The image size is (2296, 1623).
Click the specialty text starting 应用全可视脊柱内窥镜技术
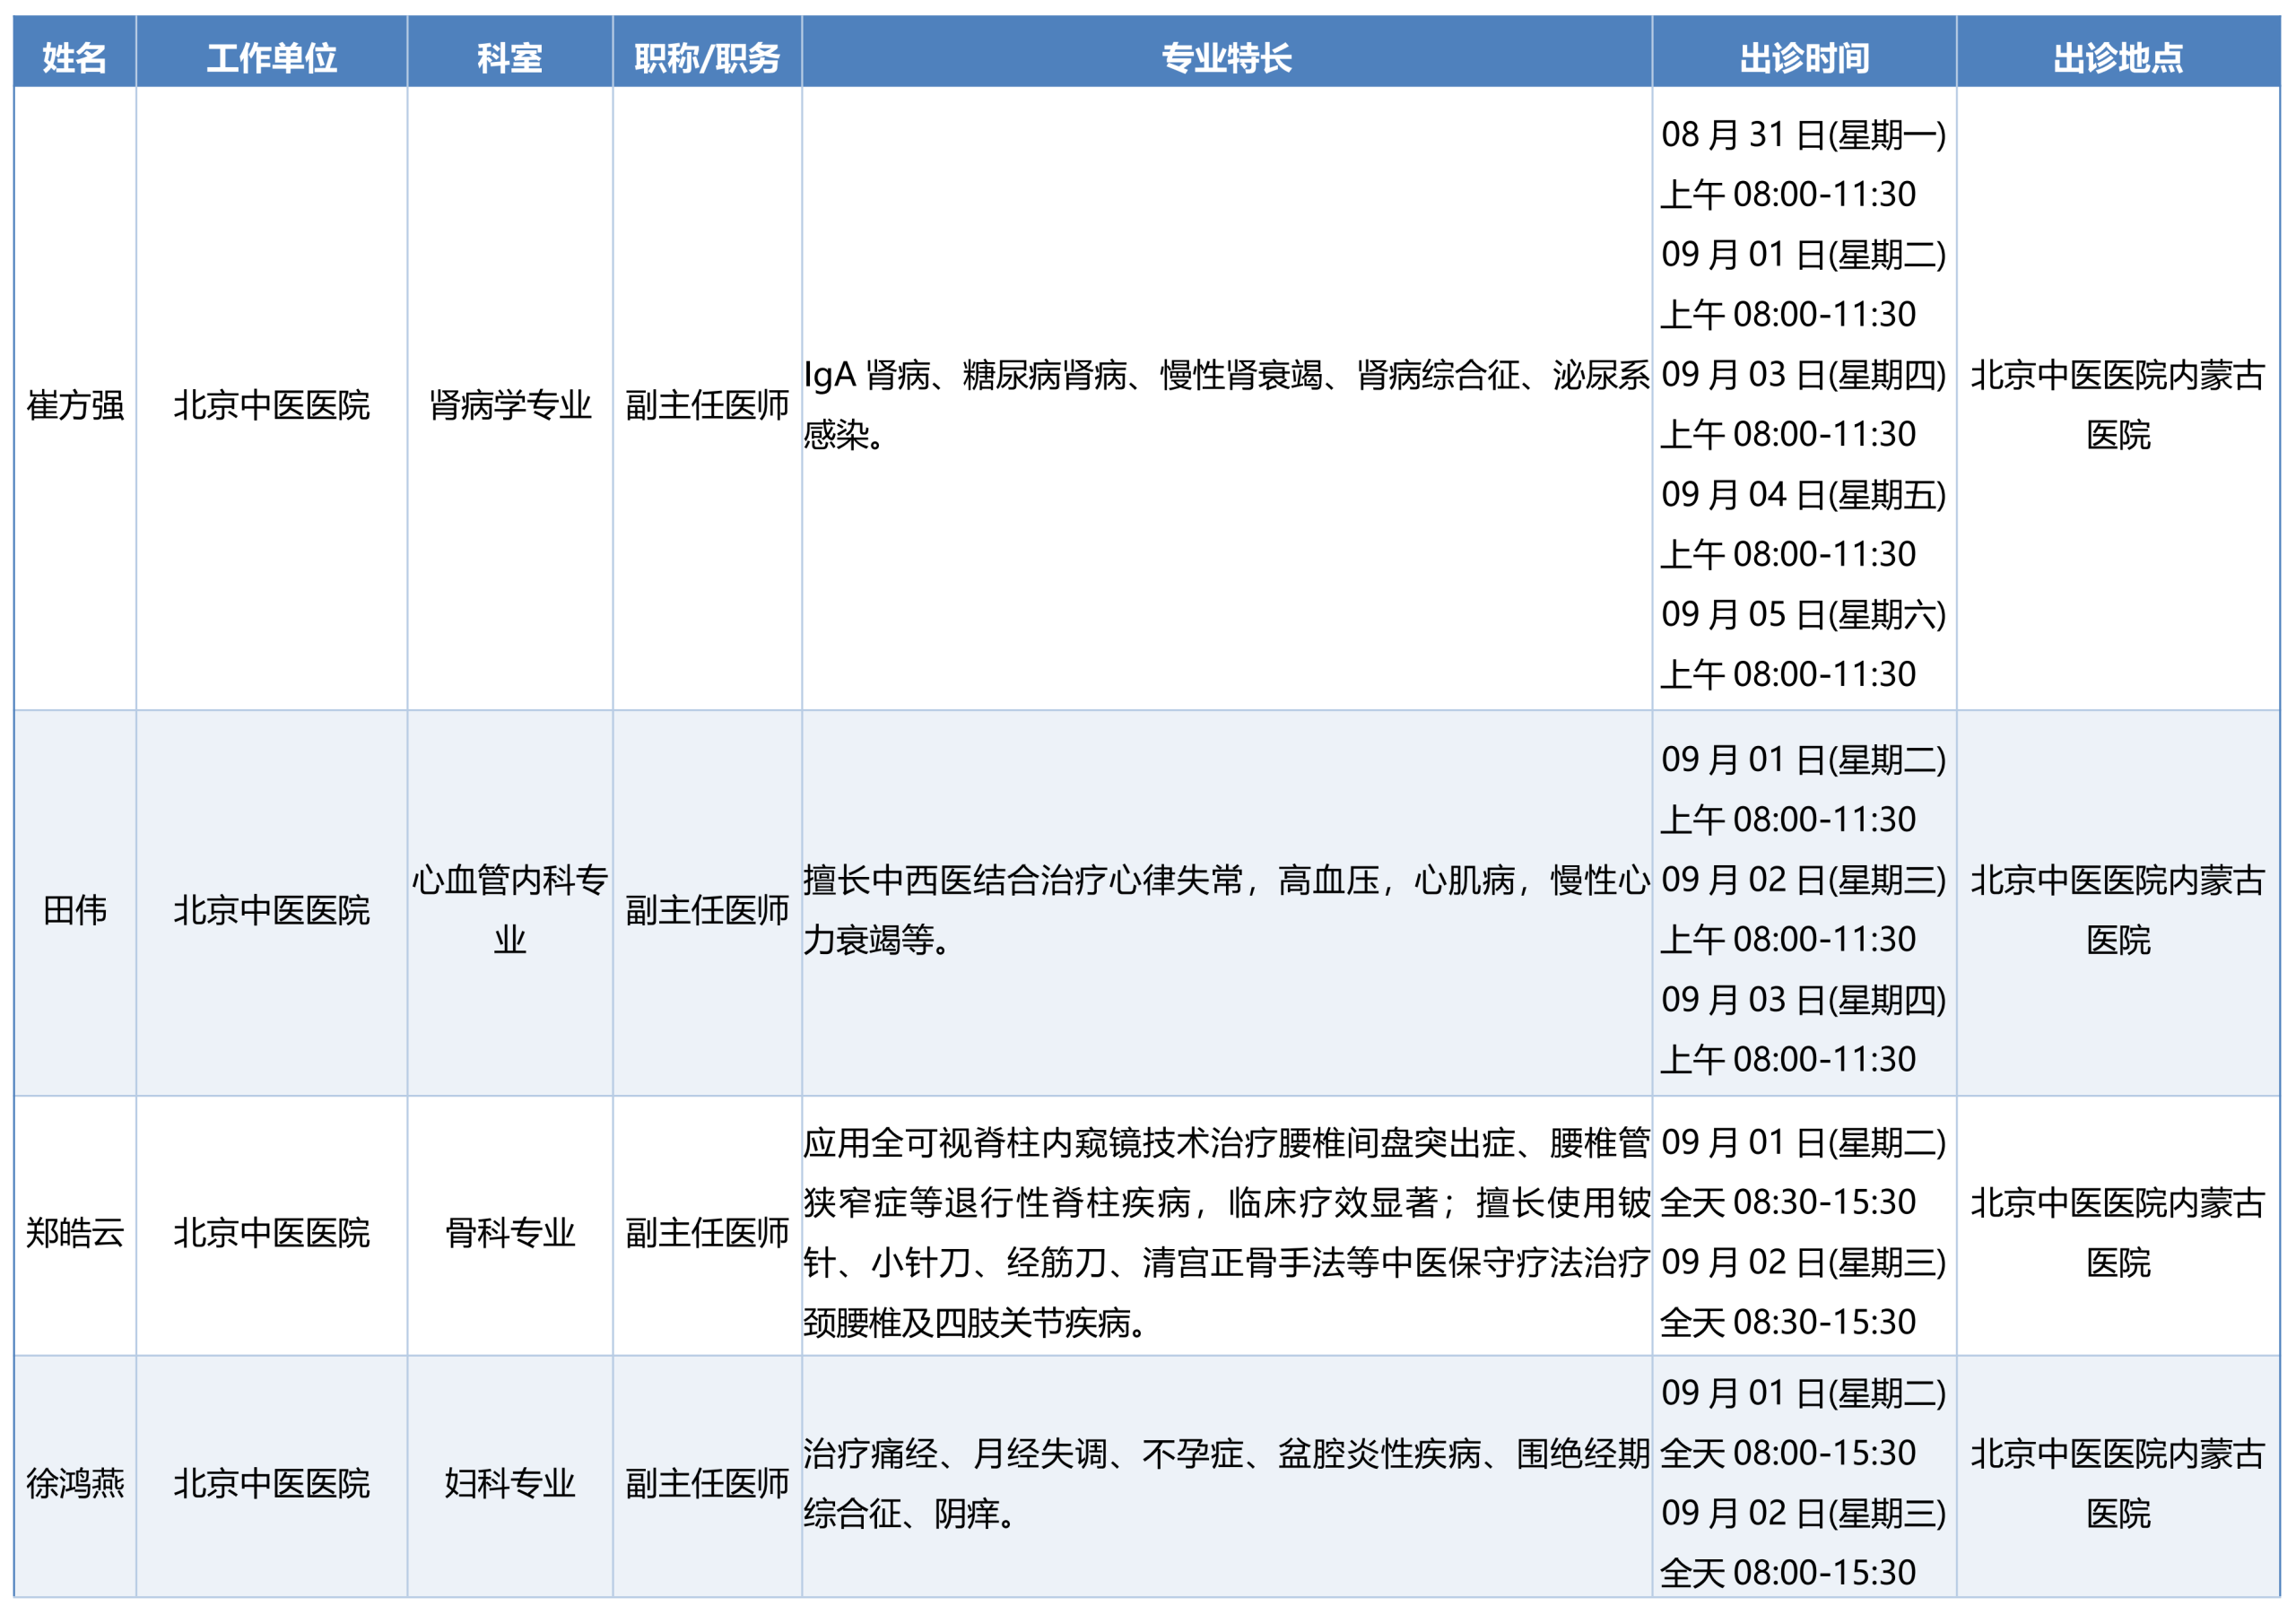click(x=1227, y=1233)
